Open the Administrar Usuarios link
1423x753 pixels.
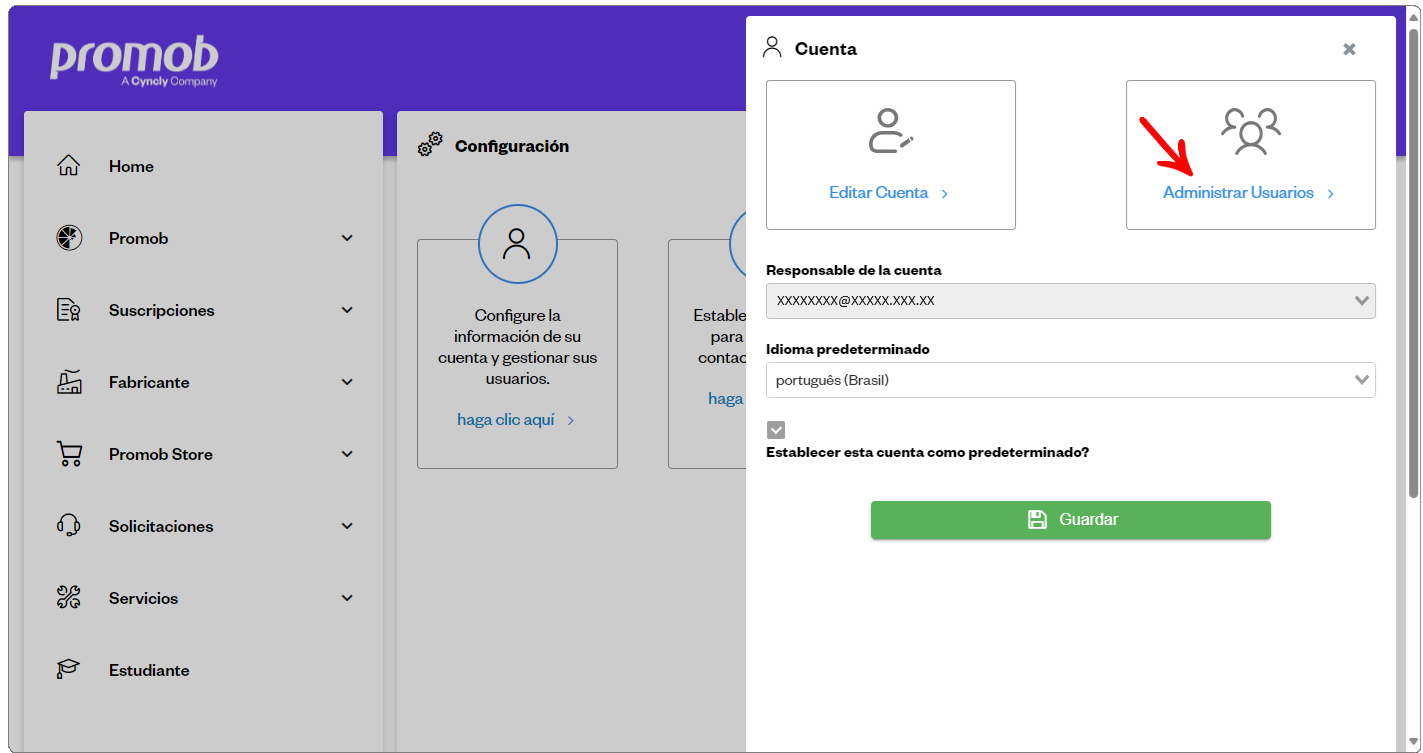(x=1249, y=193)
